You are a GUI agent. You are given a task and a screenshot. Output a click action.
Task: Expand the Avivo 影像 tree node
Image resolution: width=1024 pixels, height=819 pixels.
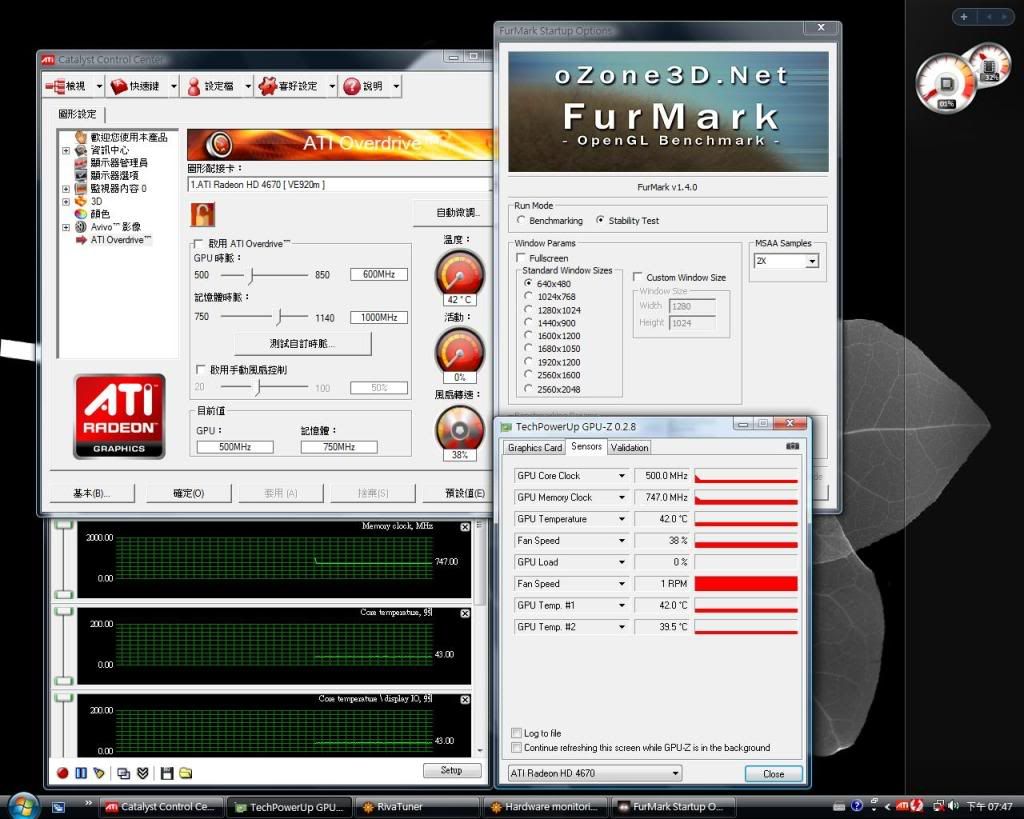coord(66,227)
